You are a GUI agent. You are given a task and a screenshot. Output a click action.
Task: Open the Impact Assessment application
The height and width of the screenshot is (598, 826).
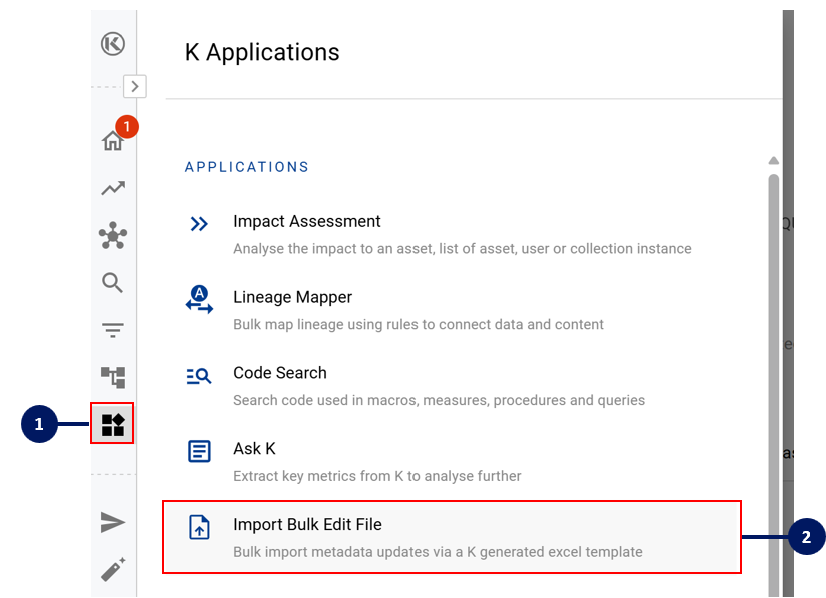307,222
